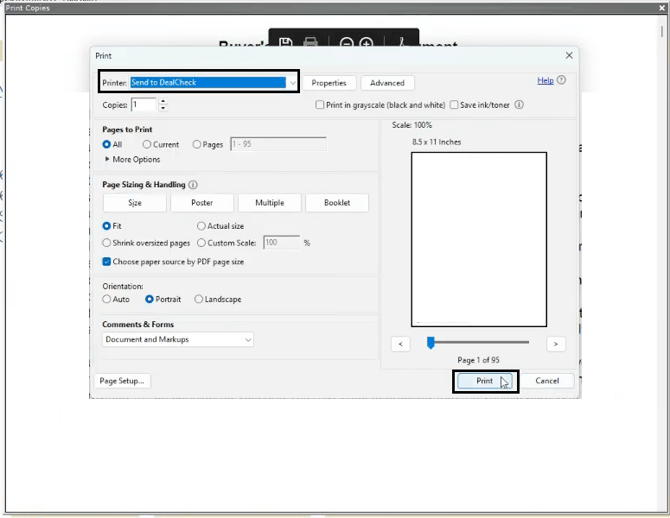Select the Fit radio button
The image size is (670, 518).
[x=106, y=226]
